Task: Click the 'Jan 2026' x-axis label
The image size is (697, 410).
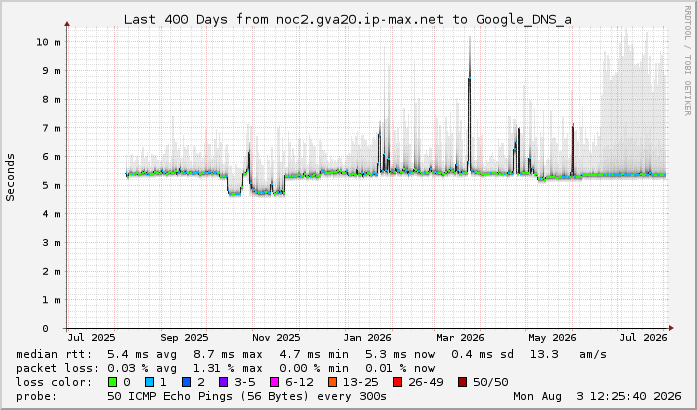Action: point(367,338)
